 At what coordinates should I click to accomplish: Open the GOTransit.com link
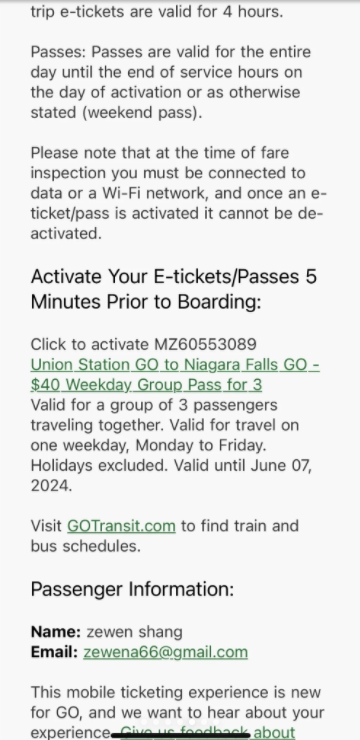click(121, 526)
